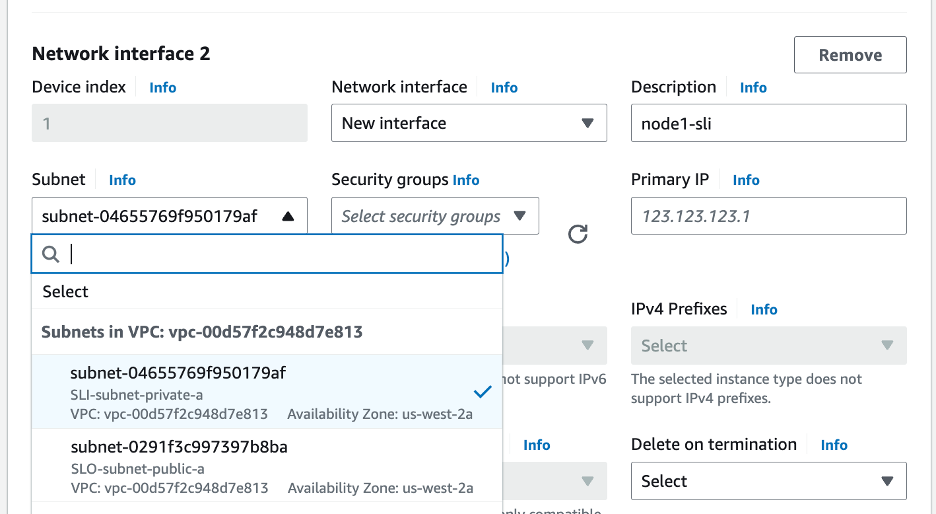Open Info link beside Security groups
The height and width of the screenshot is (514, 936).
pos(466,180)
